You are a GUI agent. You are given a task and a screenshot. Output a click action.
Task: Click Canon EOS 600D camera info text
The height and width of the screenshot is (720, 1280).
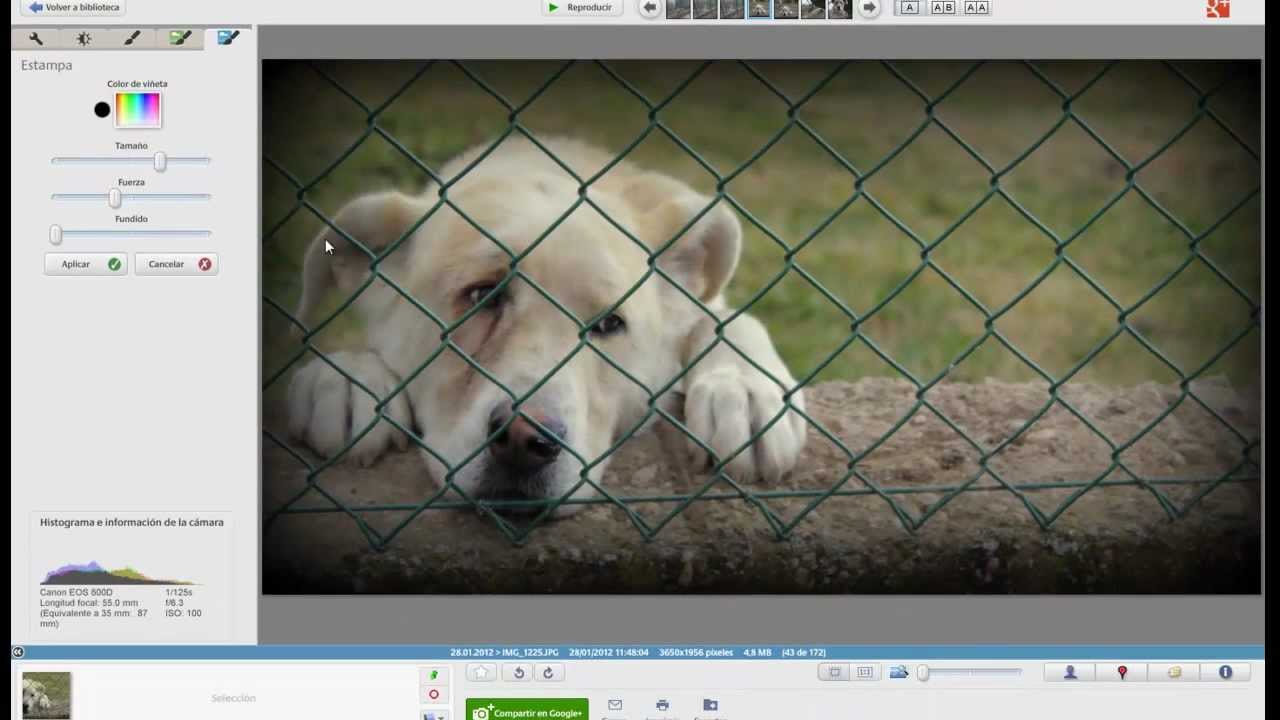(x=76, y=593)
